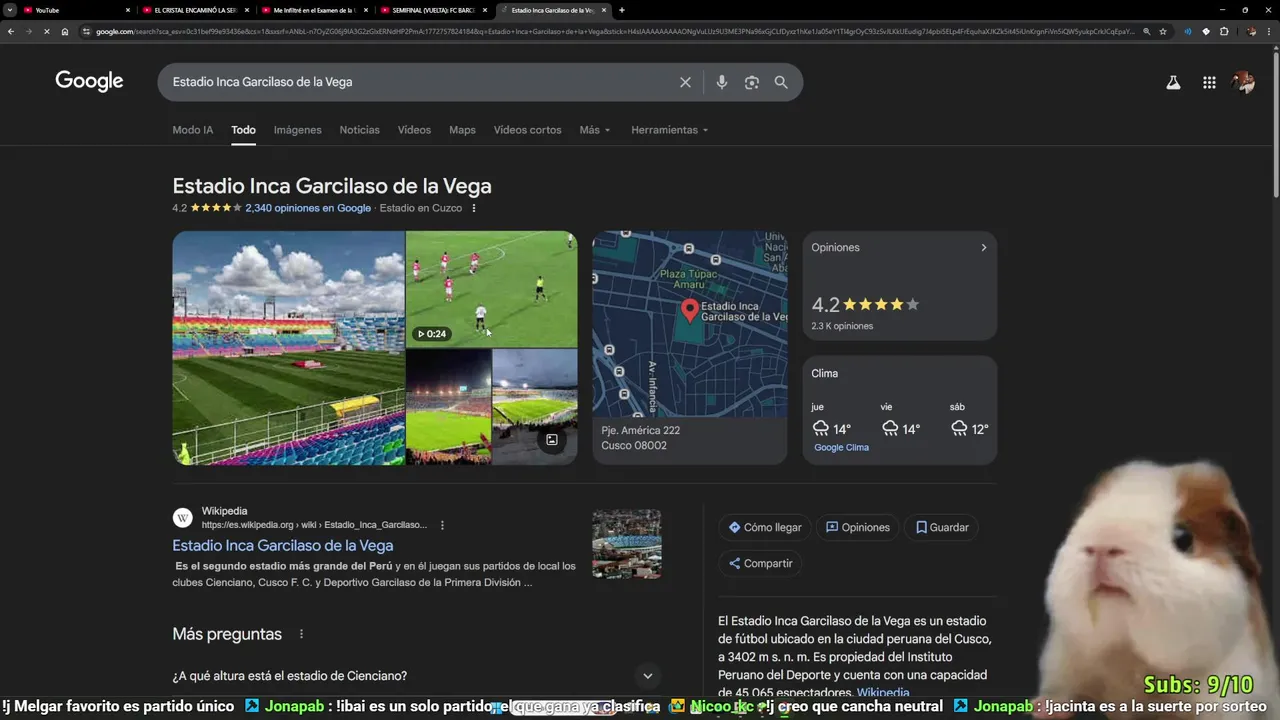This screenshot has height=720, width=1280.
Task: Select the Imágenes search tab
Action: (x=298, y=130)
